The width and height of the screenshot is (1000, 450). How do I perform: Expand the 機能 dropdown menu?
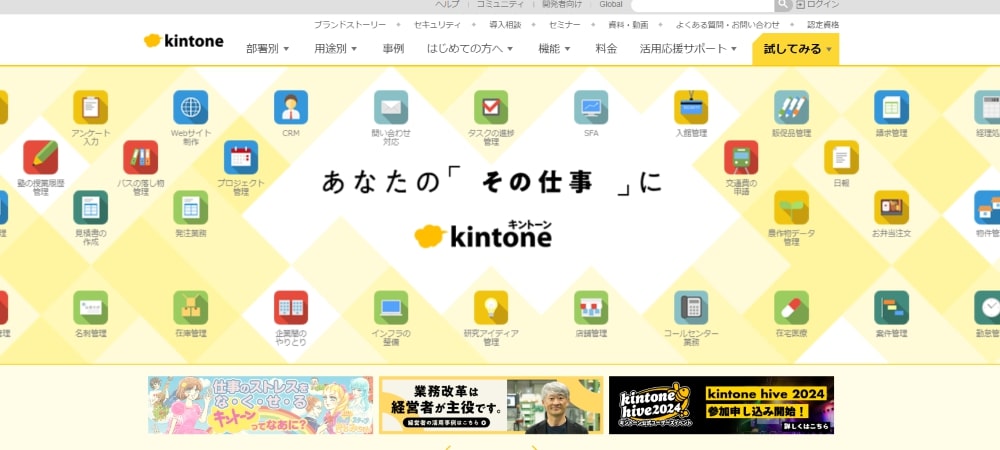(554, 48)
